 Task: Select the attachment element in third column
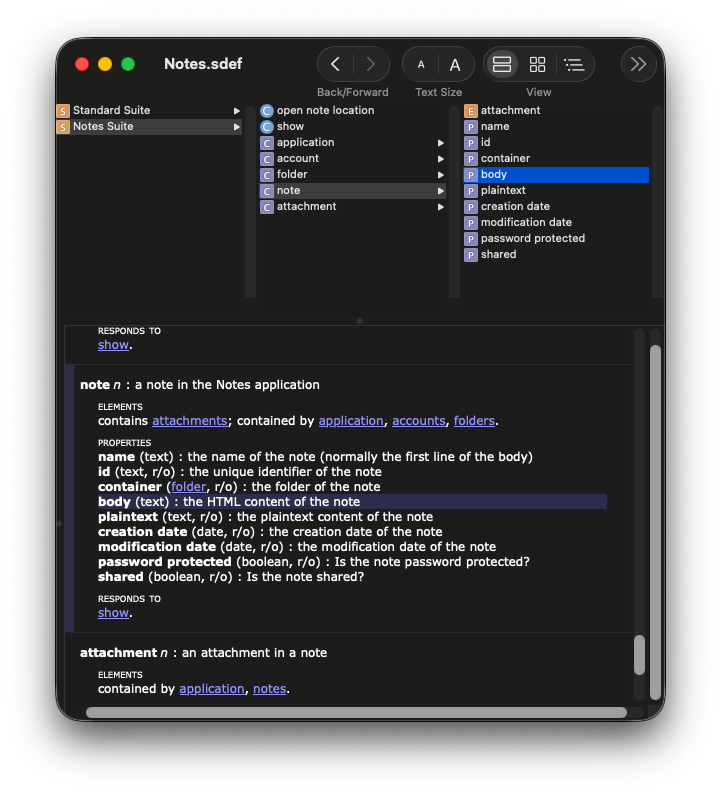[x=556, y=111]
